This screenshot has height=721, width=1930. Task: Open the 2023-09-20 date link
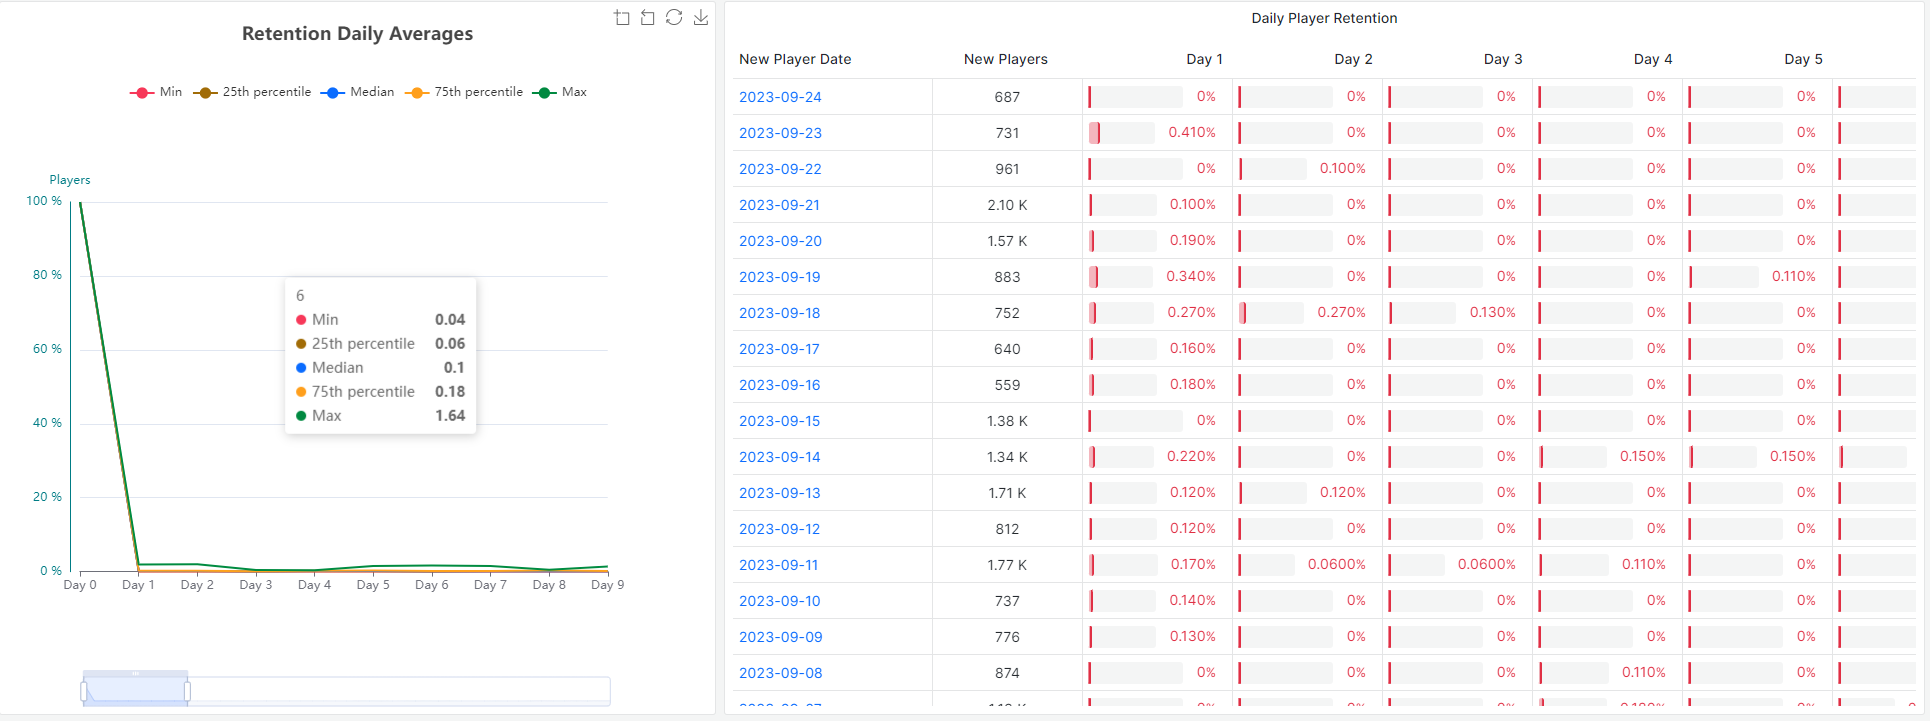coord(780,241)
